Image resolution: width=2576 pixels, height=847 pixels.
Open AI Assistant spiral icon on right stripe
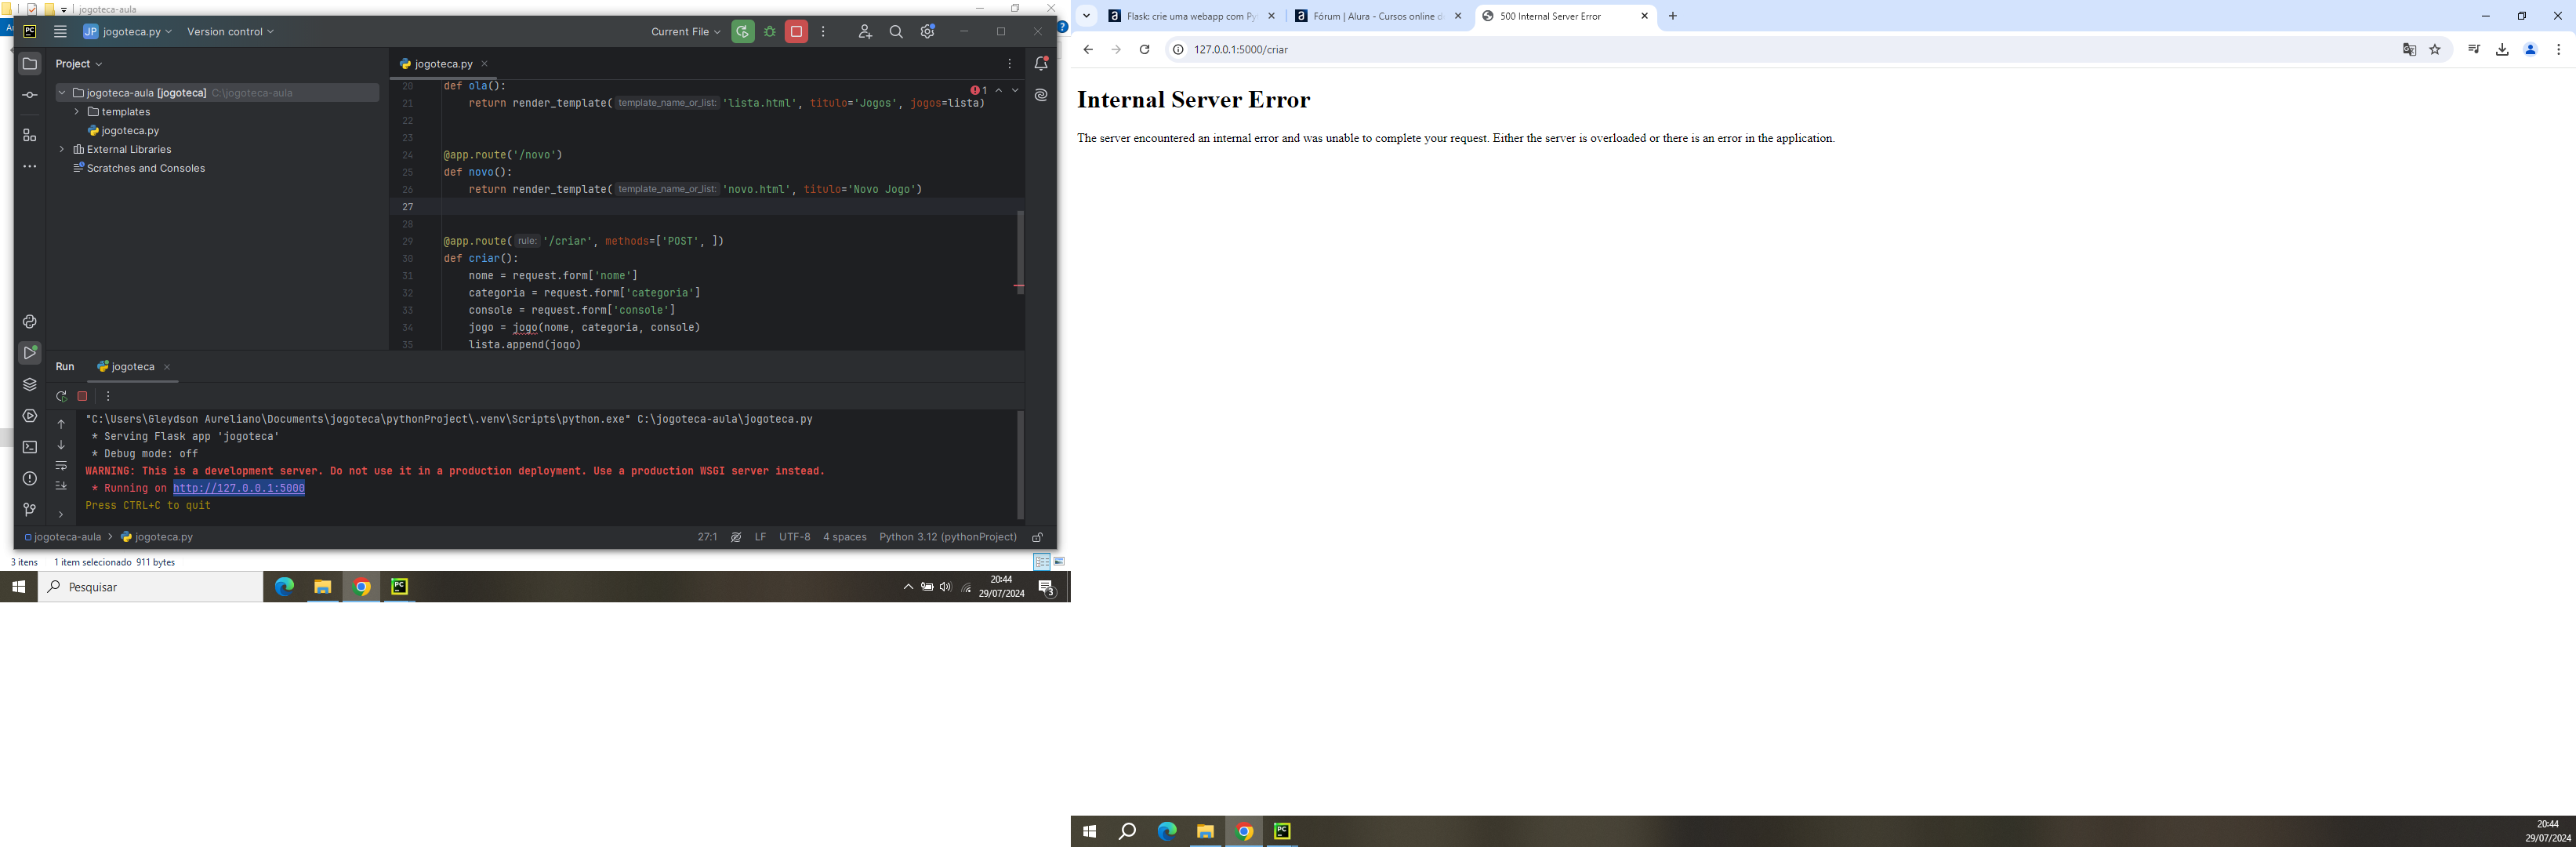pyautogui.click(x=1041, y=96)
